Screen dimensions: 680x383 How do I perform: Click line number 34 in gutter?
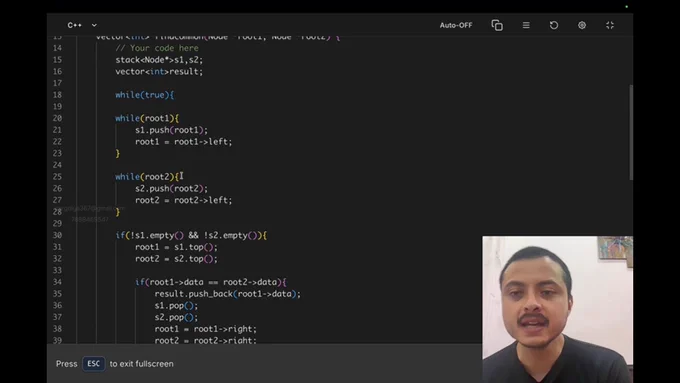tap(57, 282)
